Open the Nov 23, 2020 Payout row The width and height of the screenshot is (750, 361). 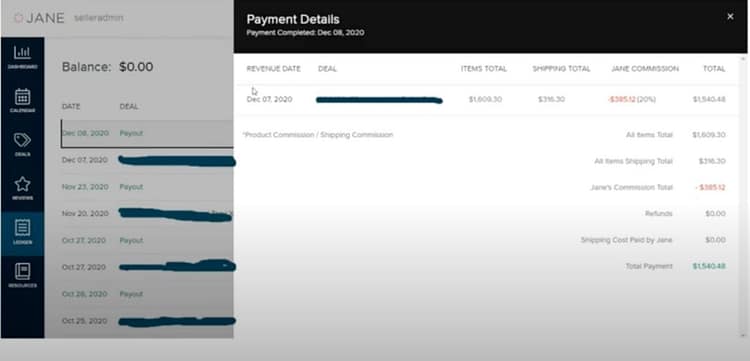tap(147, 187)
